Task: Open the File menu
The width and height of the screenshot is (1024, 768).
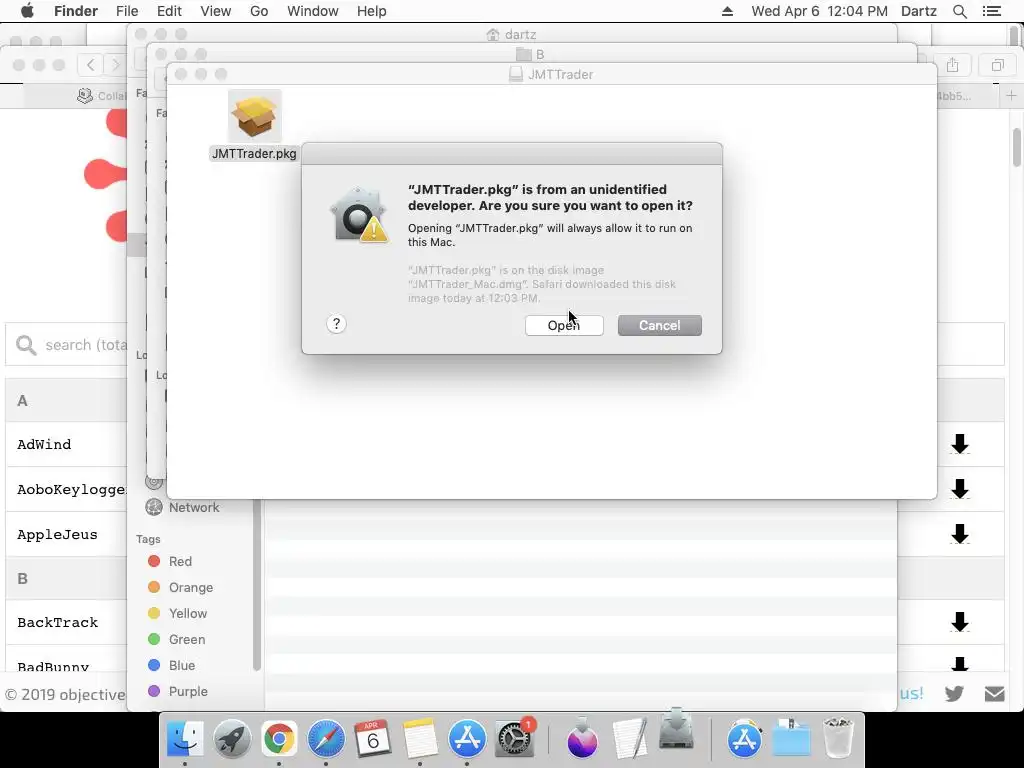Action: click(127, 11)
